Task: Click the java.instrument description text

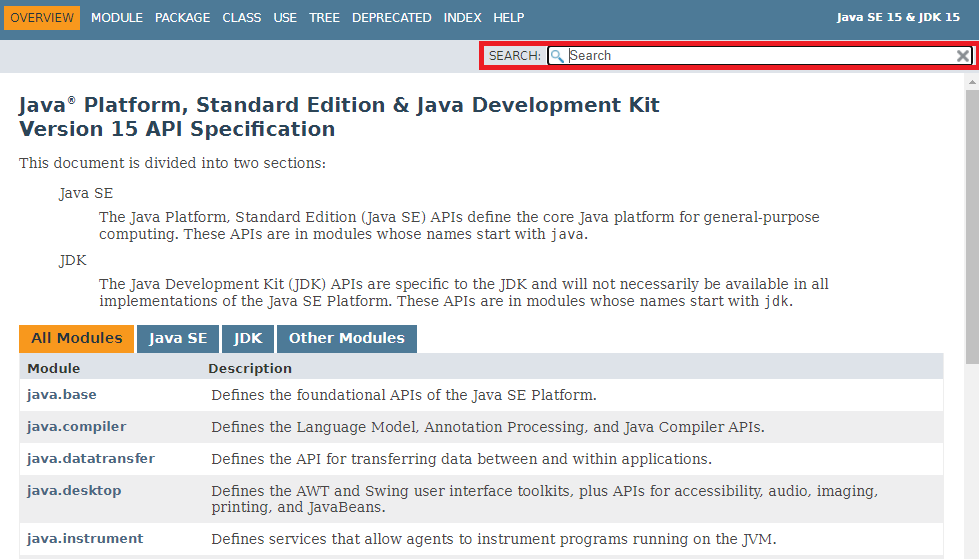Action: point(493,539)
